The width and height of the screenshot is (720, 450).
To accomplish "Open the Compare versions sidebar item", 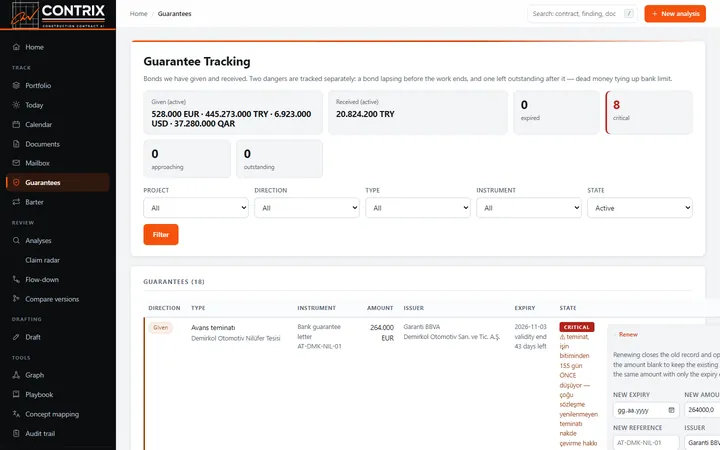I will [58, 299].
